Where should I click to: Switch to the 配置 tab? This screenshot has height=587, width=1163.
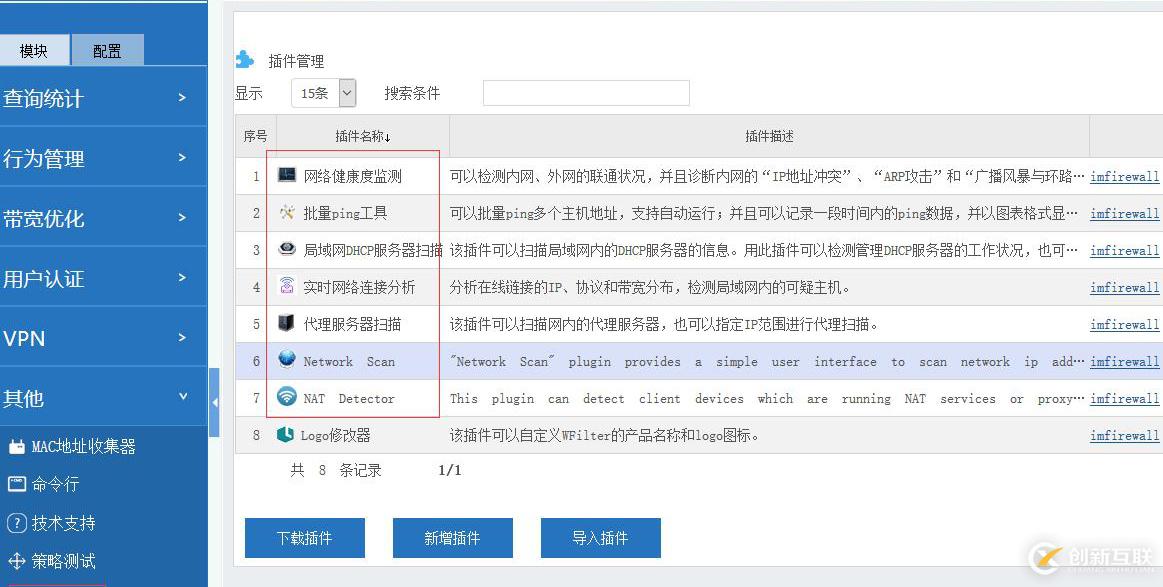coord(108,50)
